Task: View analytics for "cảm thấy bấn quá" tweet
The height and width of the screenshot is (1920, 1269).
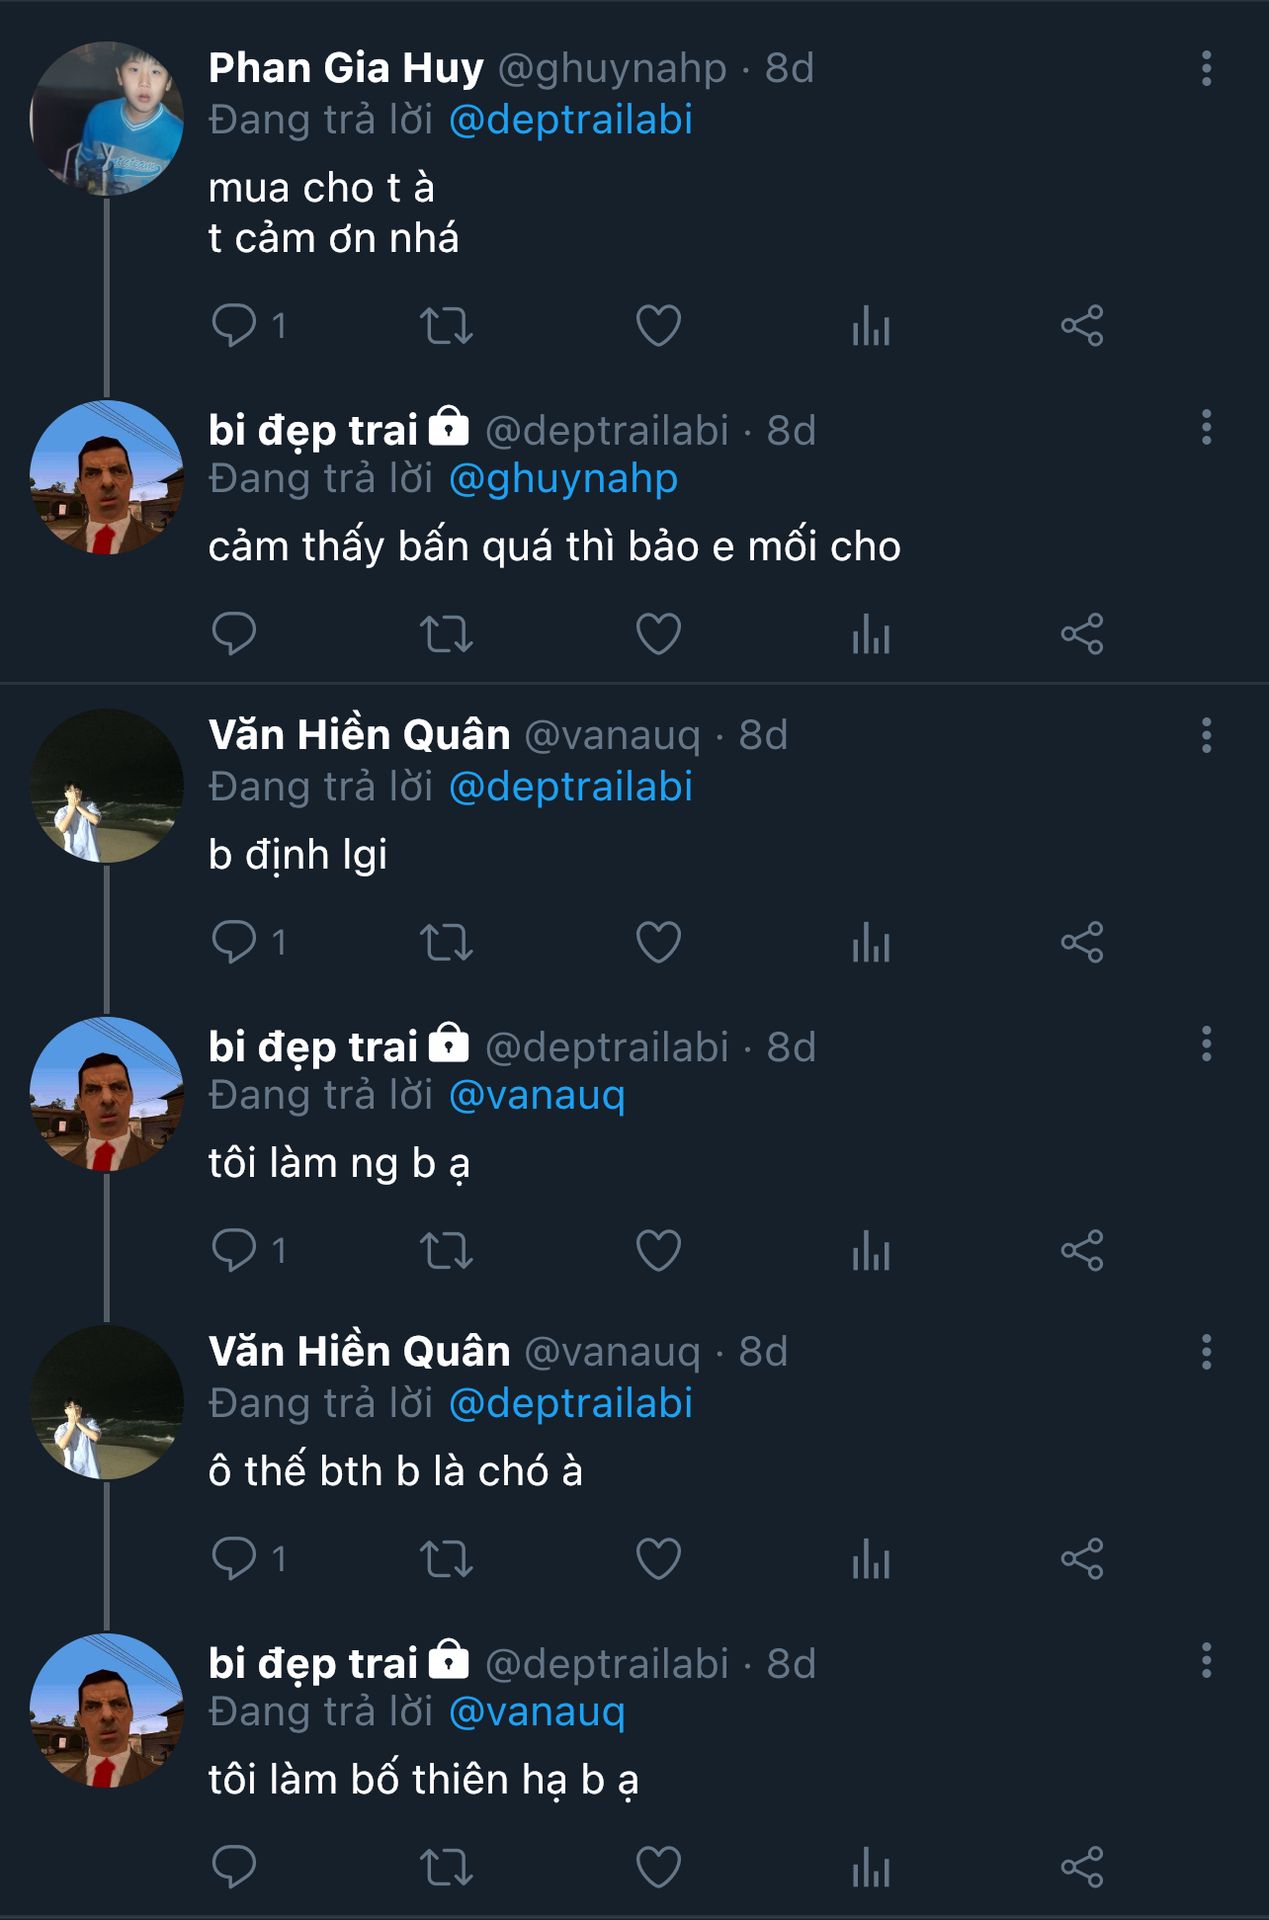Action: coord(871,634)
